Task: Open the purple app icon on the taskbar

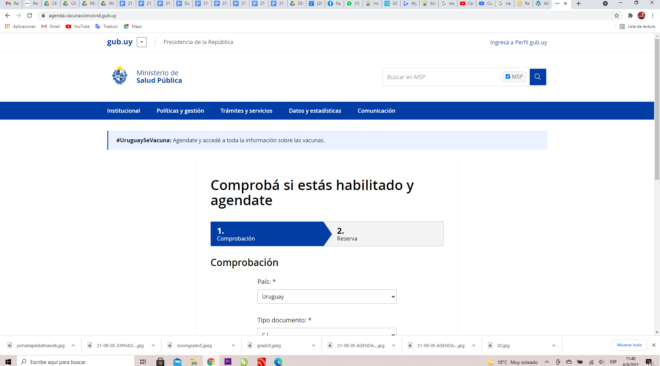Action: [x=228, y=362]
